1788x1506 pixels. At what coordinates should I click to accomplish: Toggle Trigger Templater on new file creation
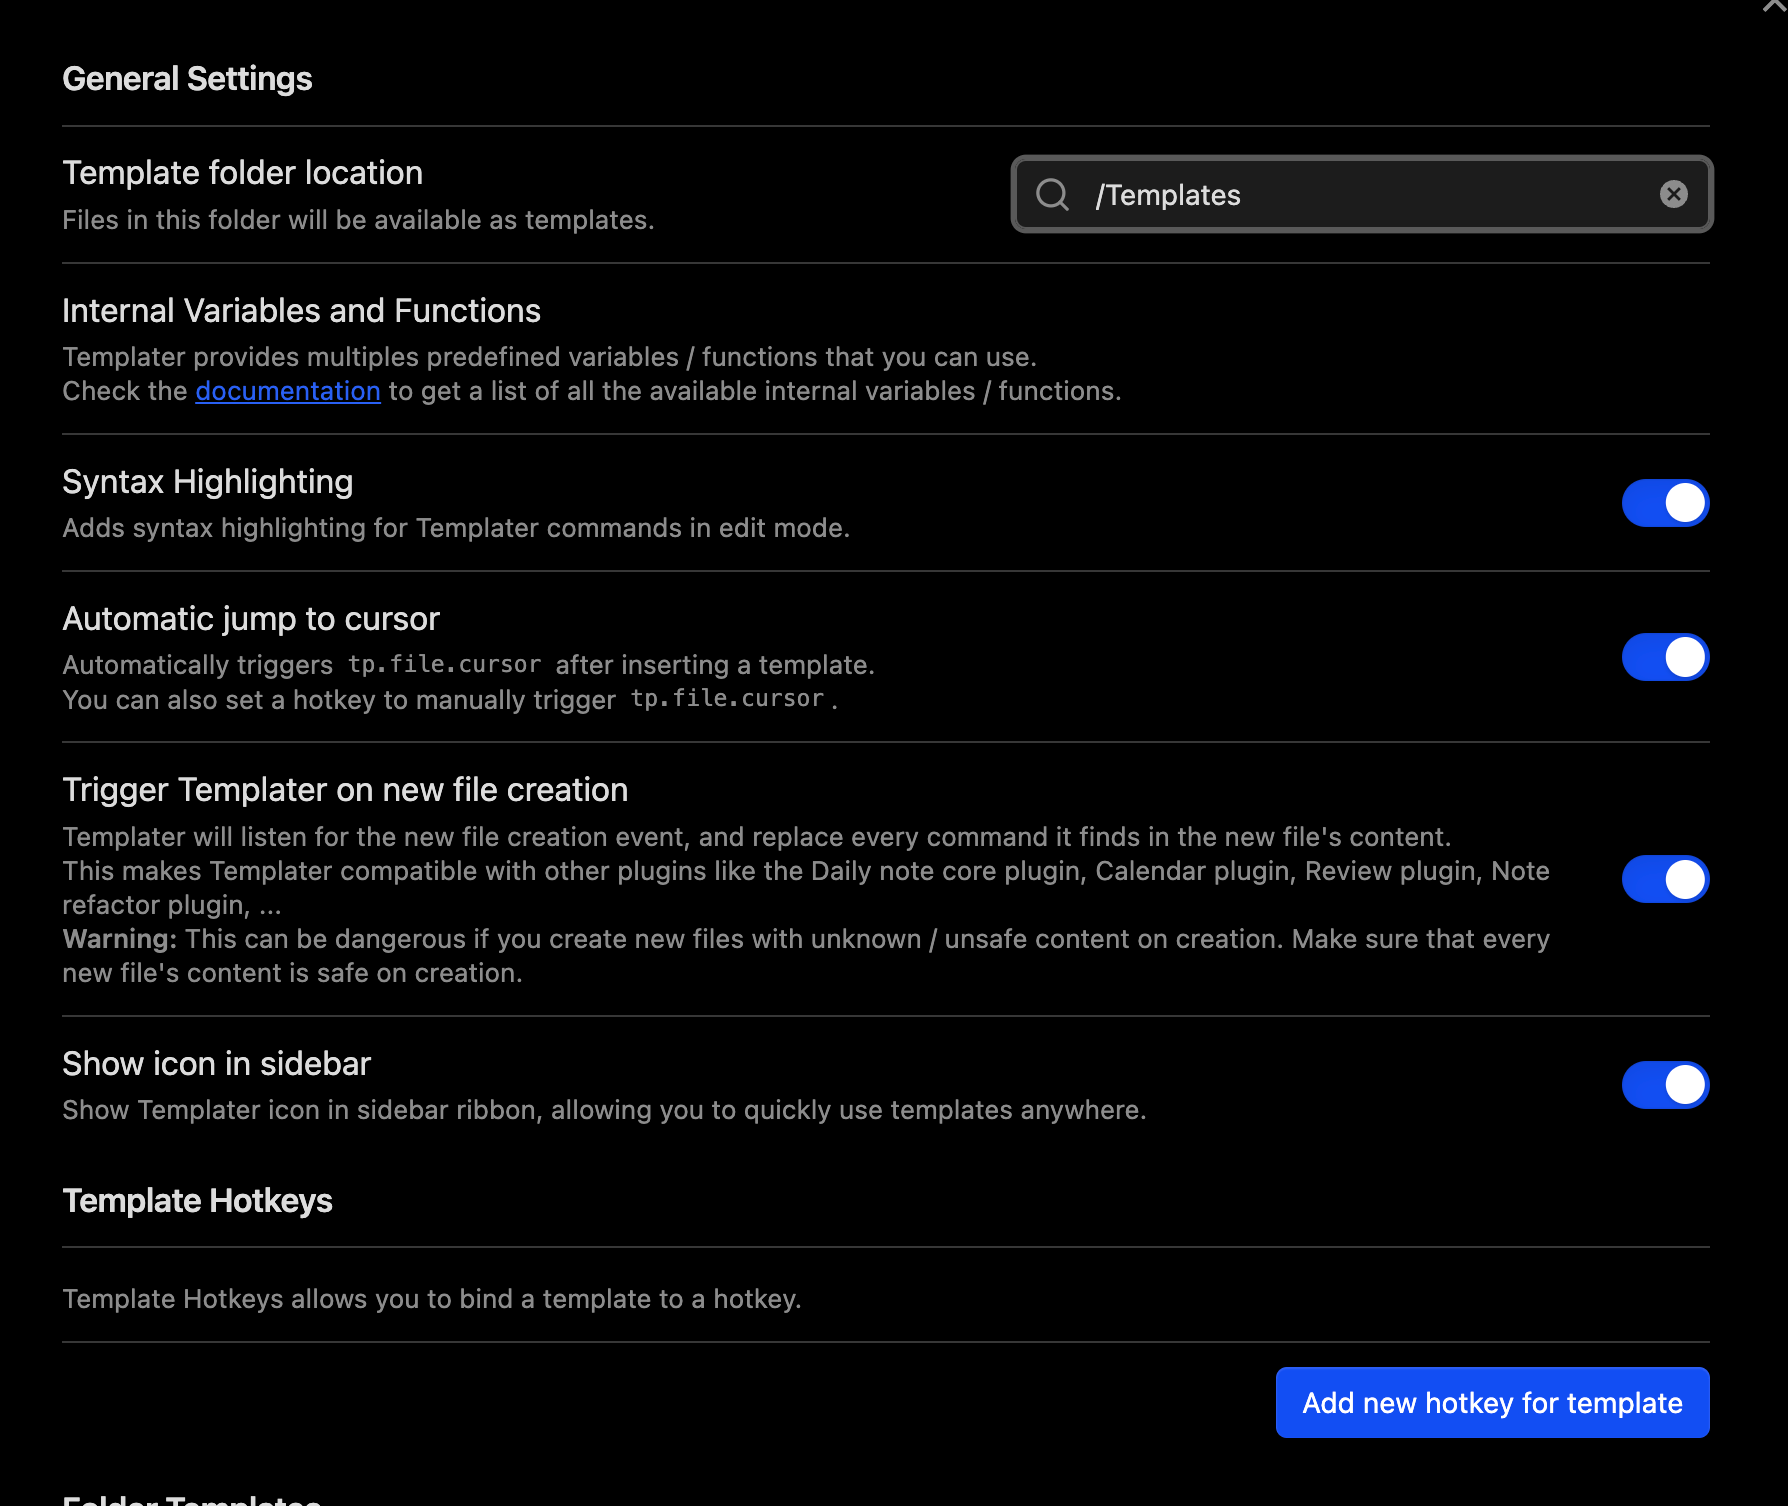tap(1665, 879)
